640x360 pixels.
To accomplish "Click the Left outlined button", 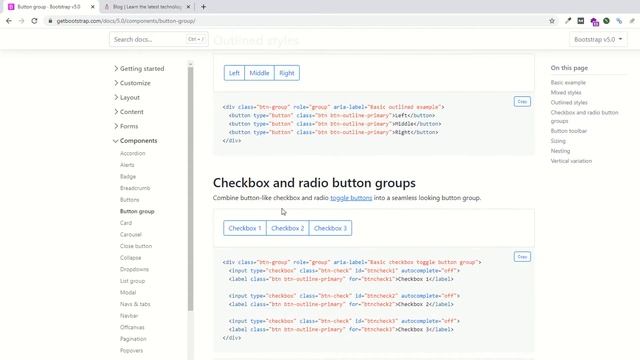I will point(234,73).
